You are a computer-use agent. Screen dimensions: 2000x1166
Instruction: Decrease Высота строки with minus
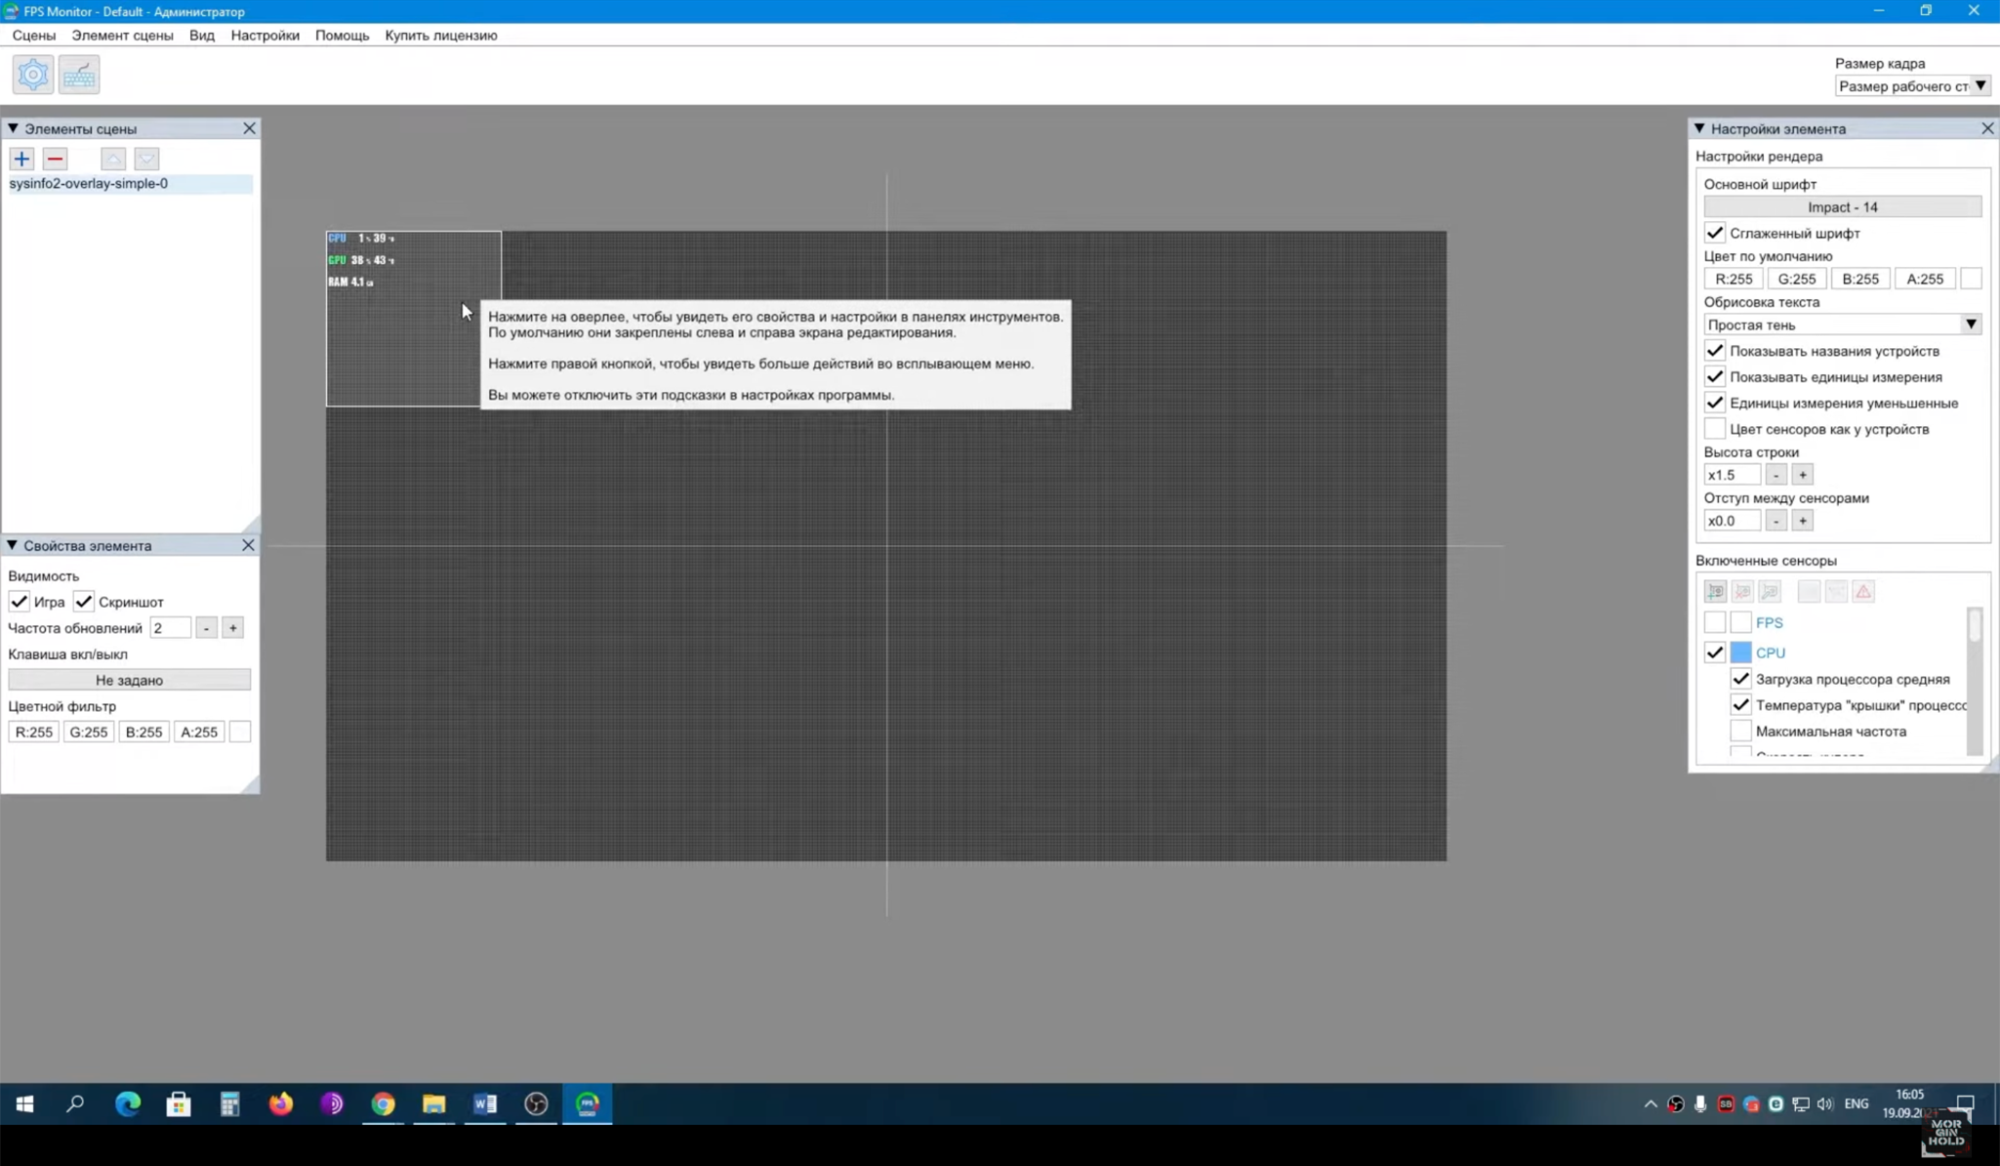(x=1776, y=475)
